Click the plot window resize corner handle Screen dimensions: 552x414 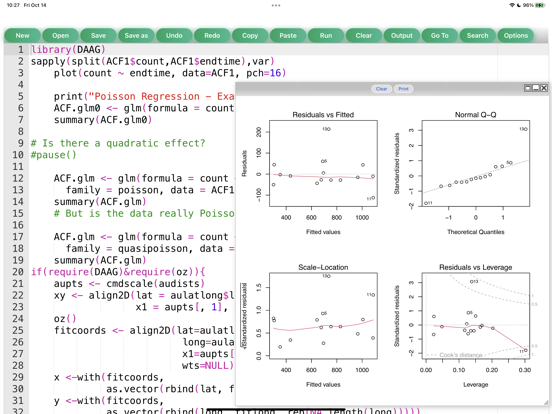546,402
